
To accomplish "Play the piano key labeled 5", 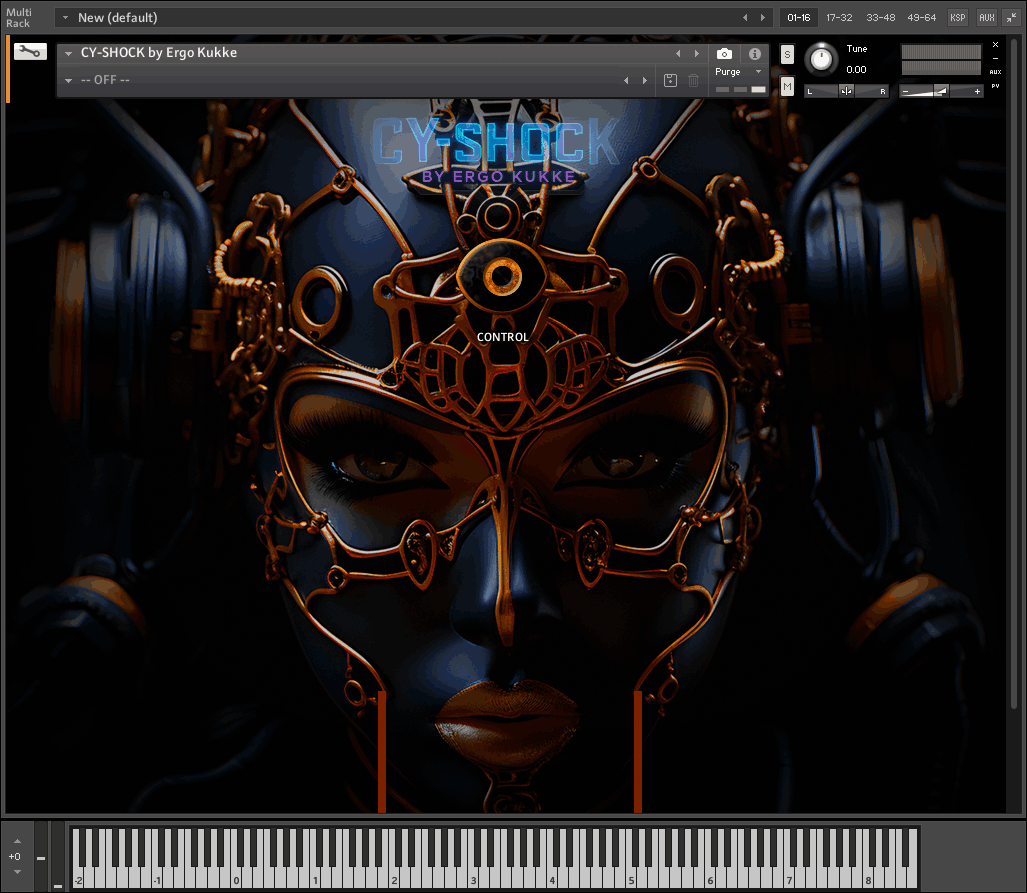I will click(x=631, y=879).
